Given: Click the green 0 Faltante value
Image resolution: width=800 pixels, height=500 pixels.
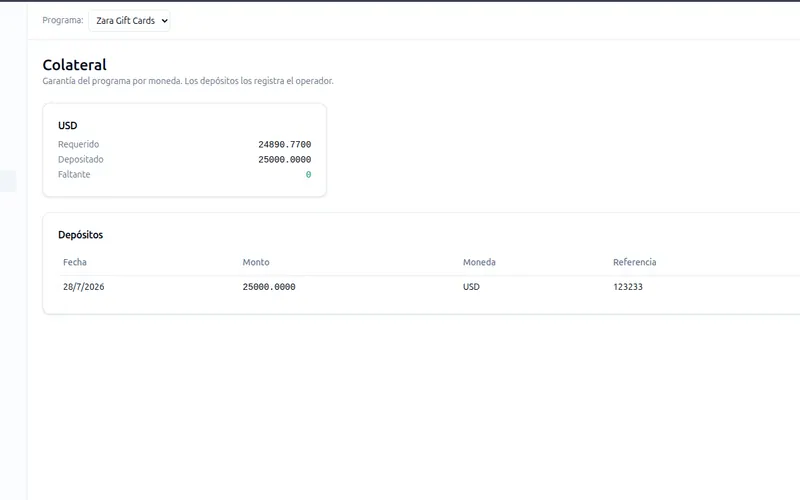Looking at the screenshot, I should pyautogui.click(x=308, y=174).
